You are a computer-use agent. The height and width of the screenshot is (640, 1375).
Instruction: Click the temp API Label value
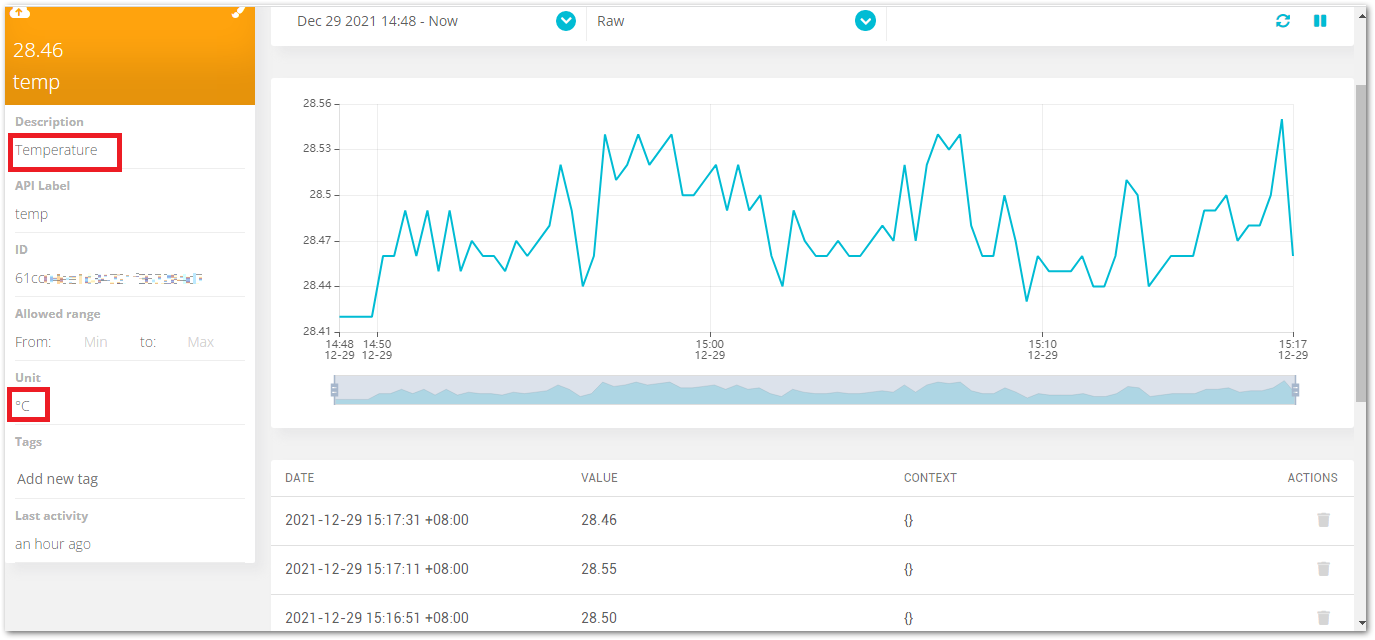pos(32,214)
